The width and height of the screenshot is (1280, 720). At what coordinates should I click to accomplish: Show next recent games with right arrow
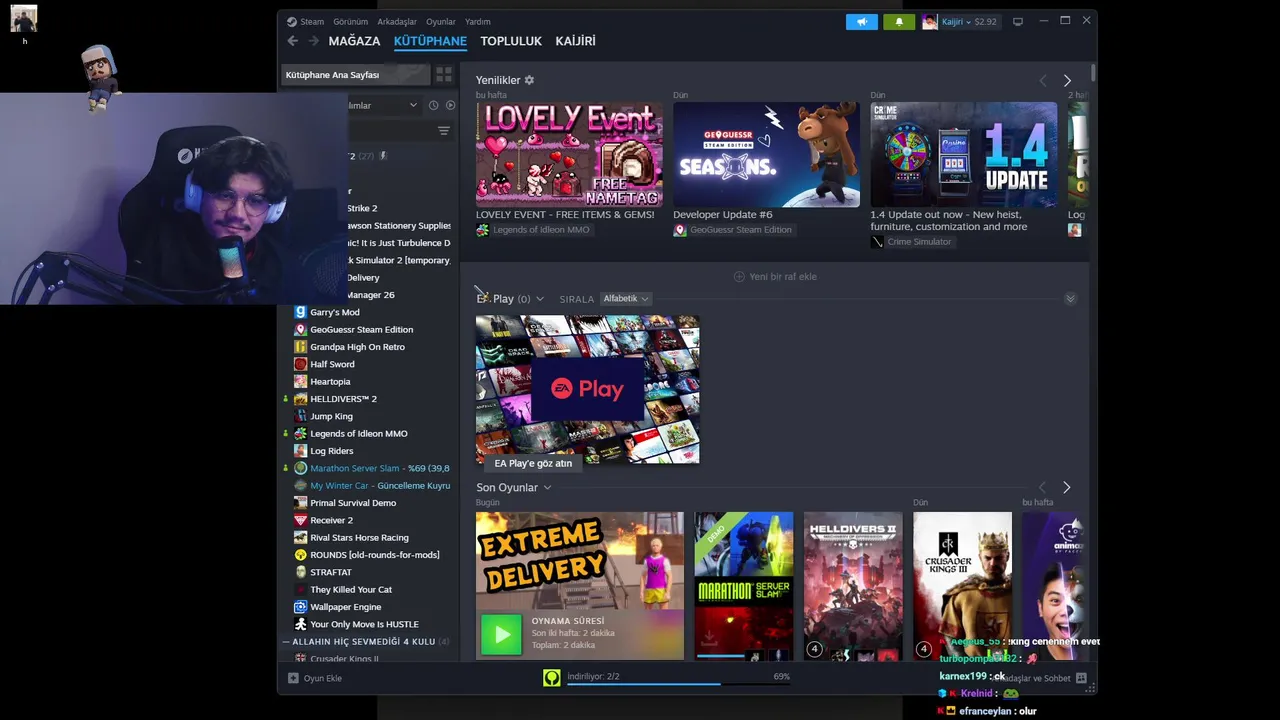tap(1066, 488)
